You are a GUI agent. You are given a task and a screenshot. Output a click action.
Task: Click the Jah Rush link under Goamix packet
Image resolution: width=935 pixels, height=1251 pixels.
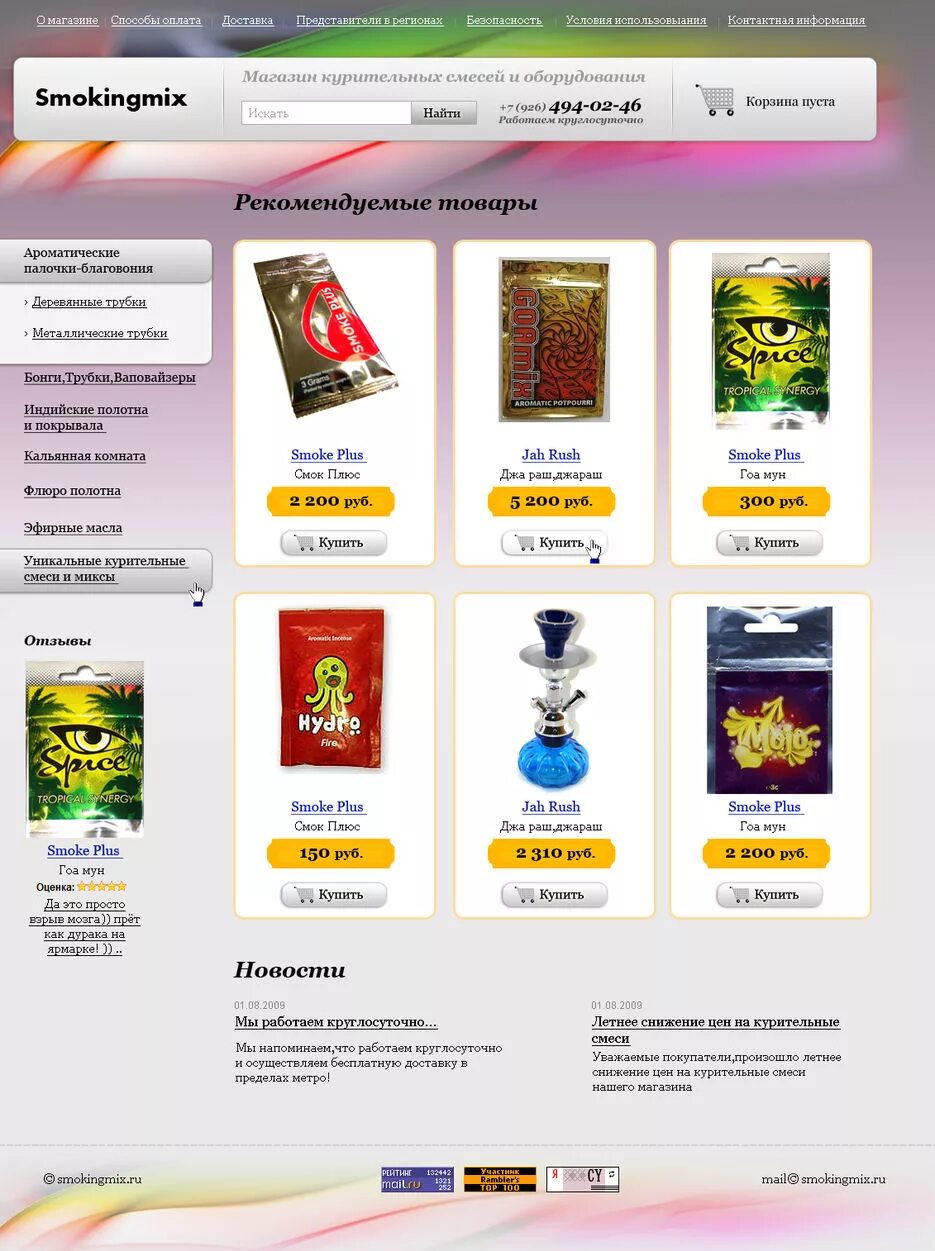(x=551, y=455)
